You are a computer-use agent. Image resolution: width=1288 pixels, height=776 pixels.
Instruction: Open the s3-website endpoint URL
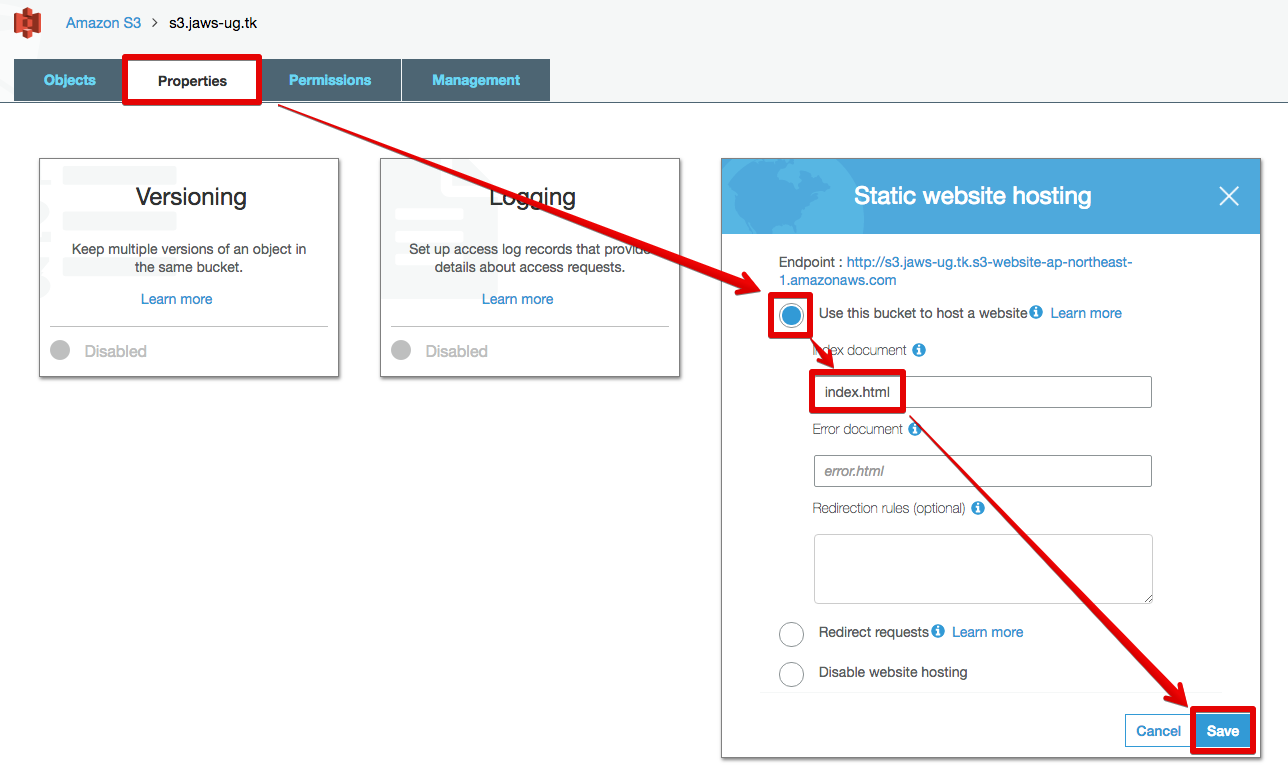(955, 271)
